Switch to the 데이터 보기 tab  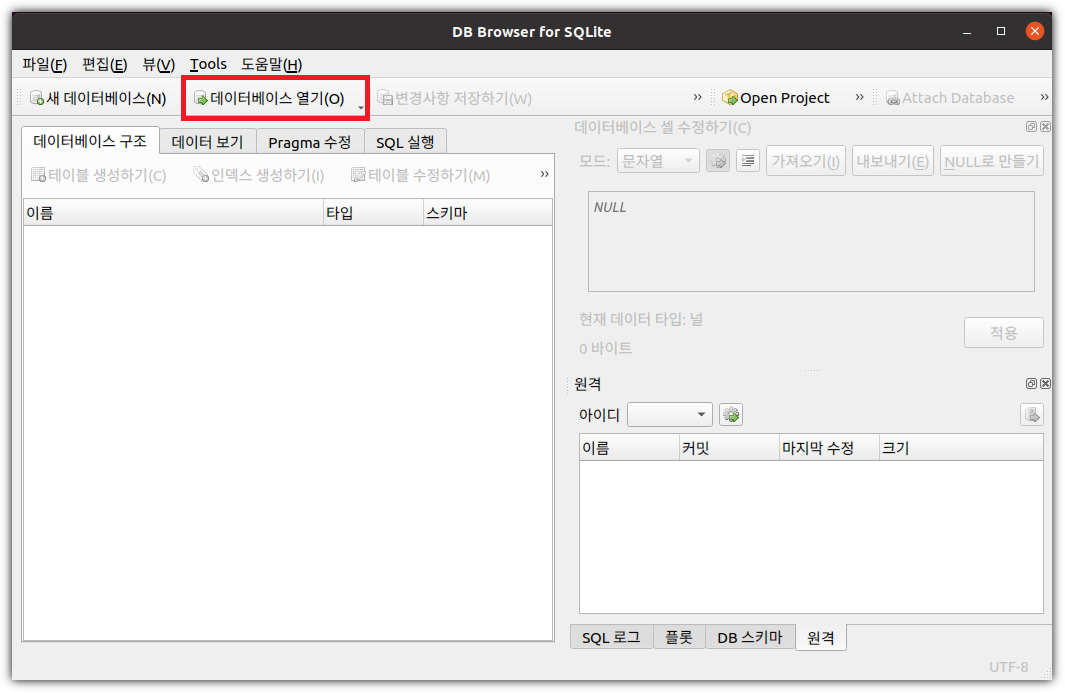tap(207, 142)
